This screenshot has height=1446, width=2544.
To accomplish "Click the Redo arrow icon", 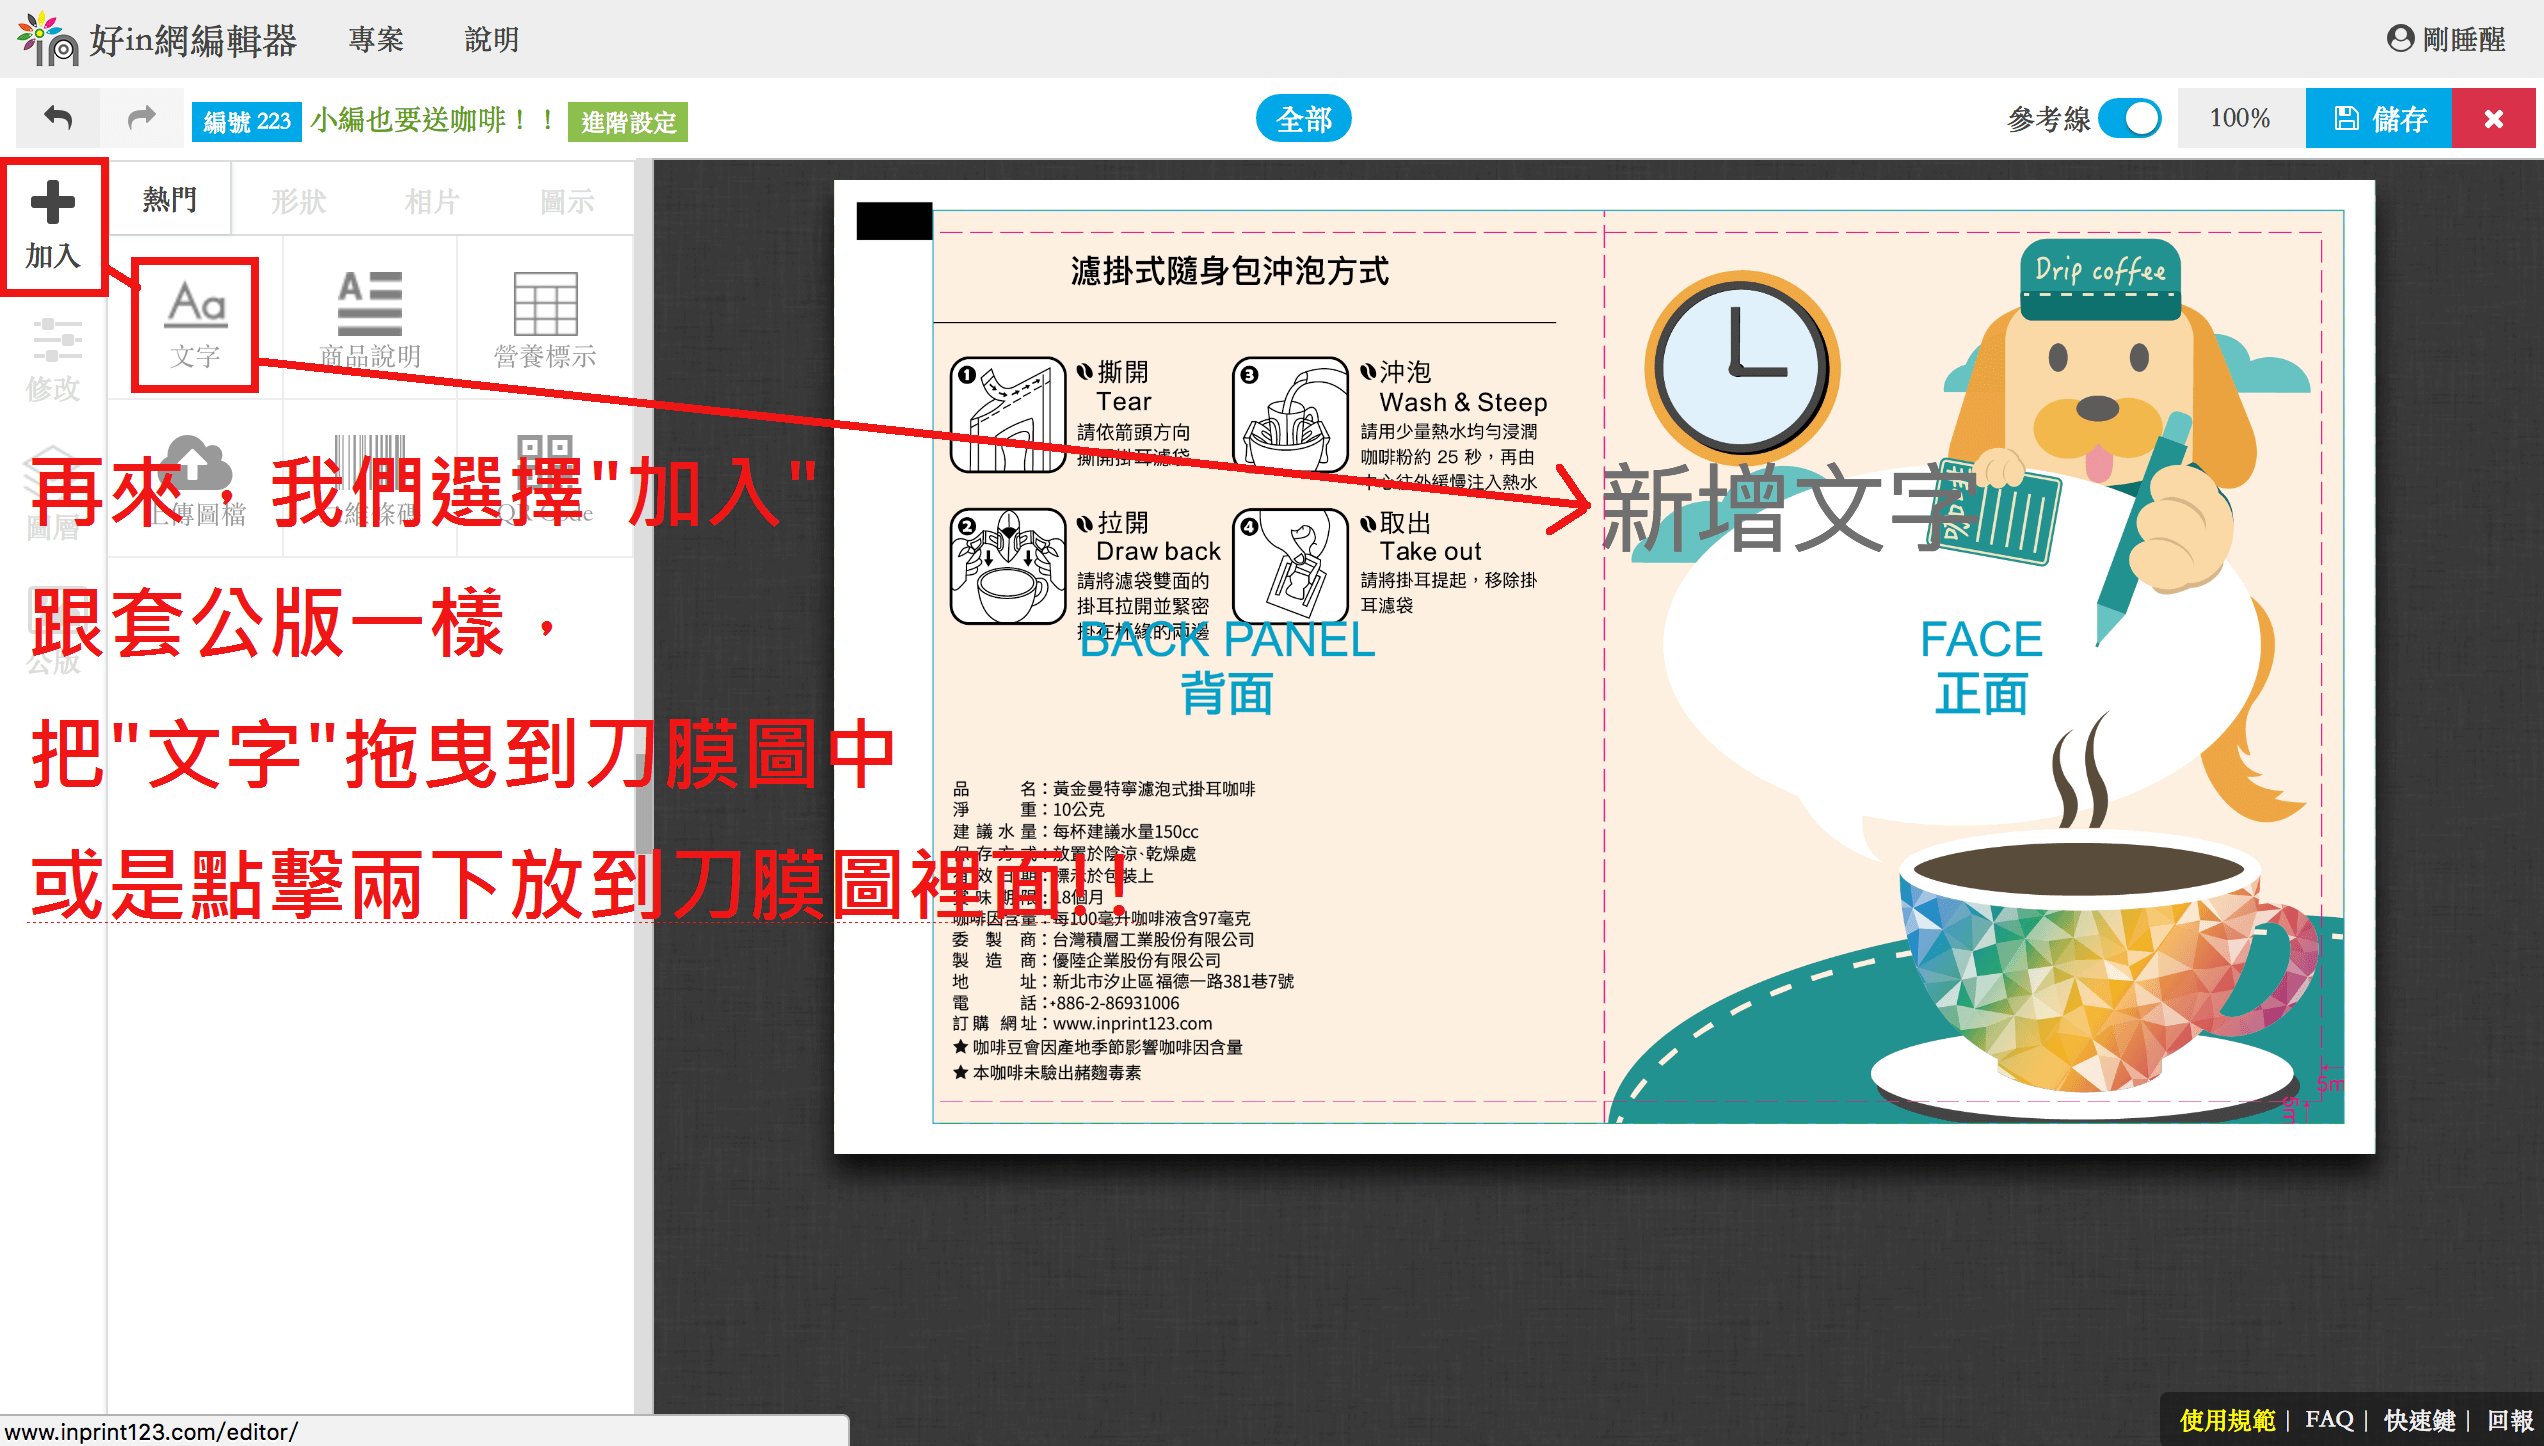I will (x=141, y=119).
